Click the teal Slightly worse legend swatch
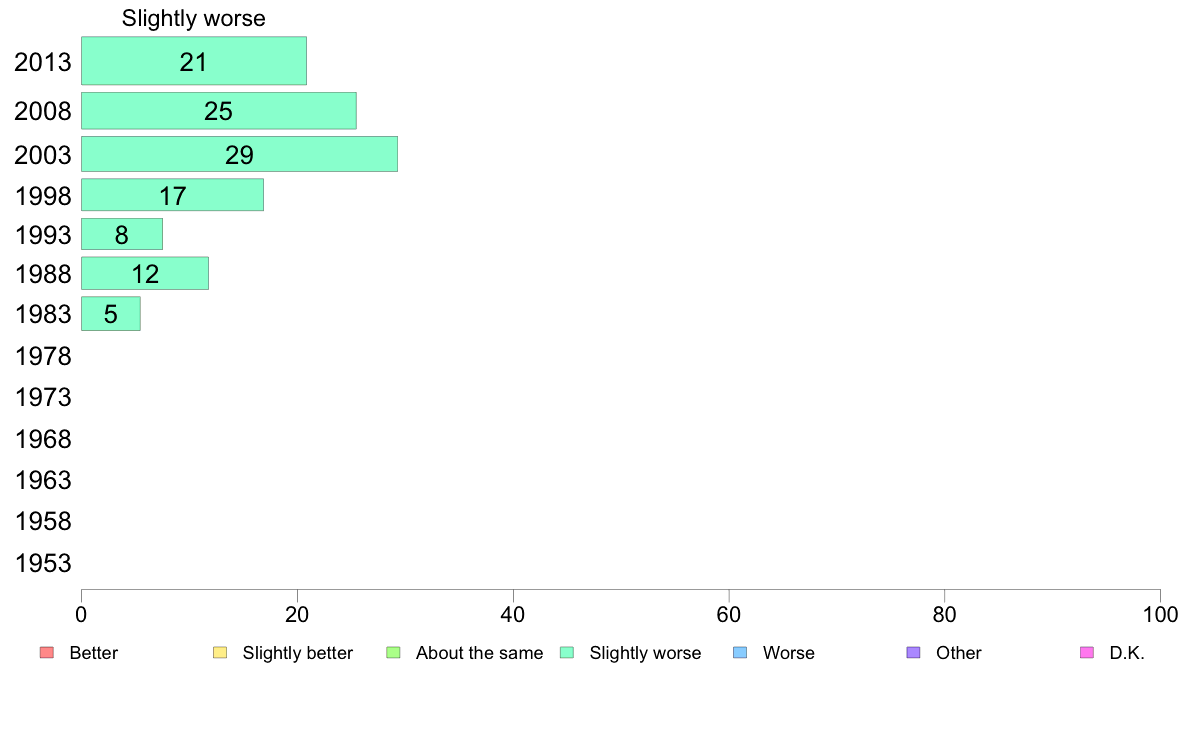This screenshot has width=1188, height=736. [567, 653]
